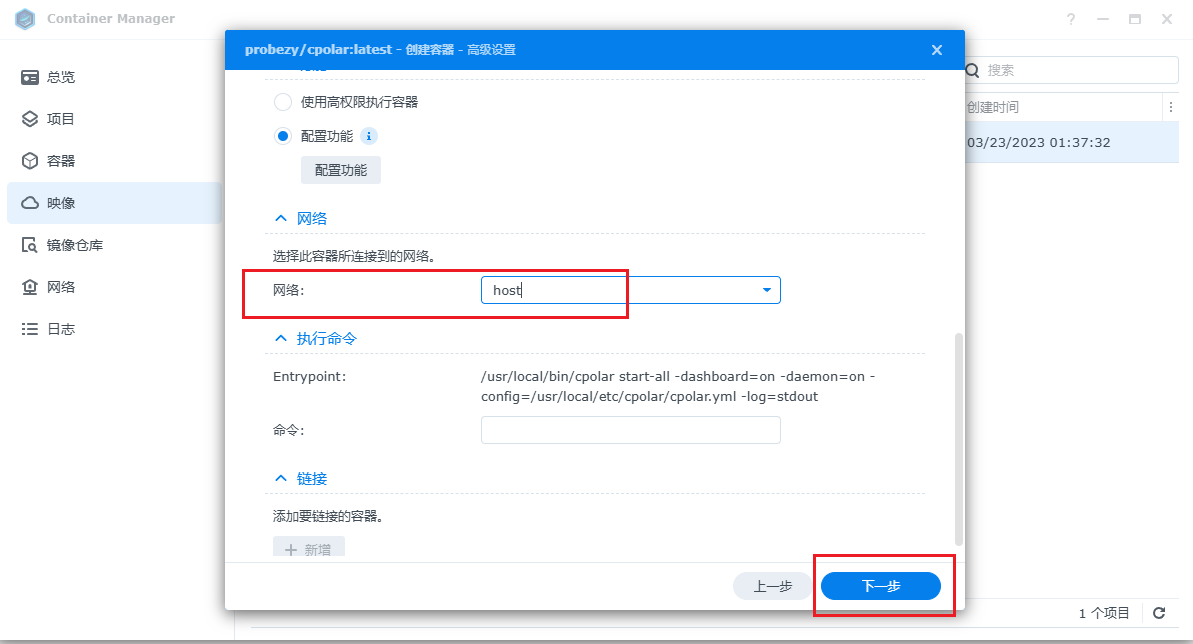
Task: Select 使用高权限执行容器 radio option
Action: (x=283, y=102)
